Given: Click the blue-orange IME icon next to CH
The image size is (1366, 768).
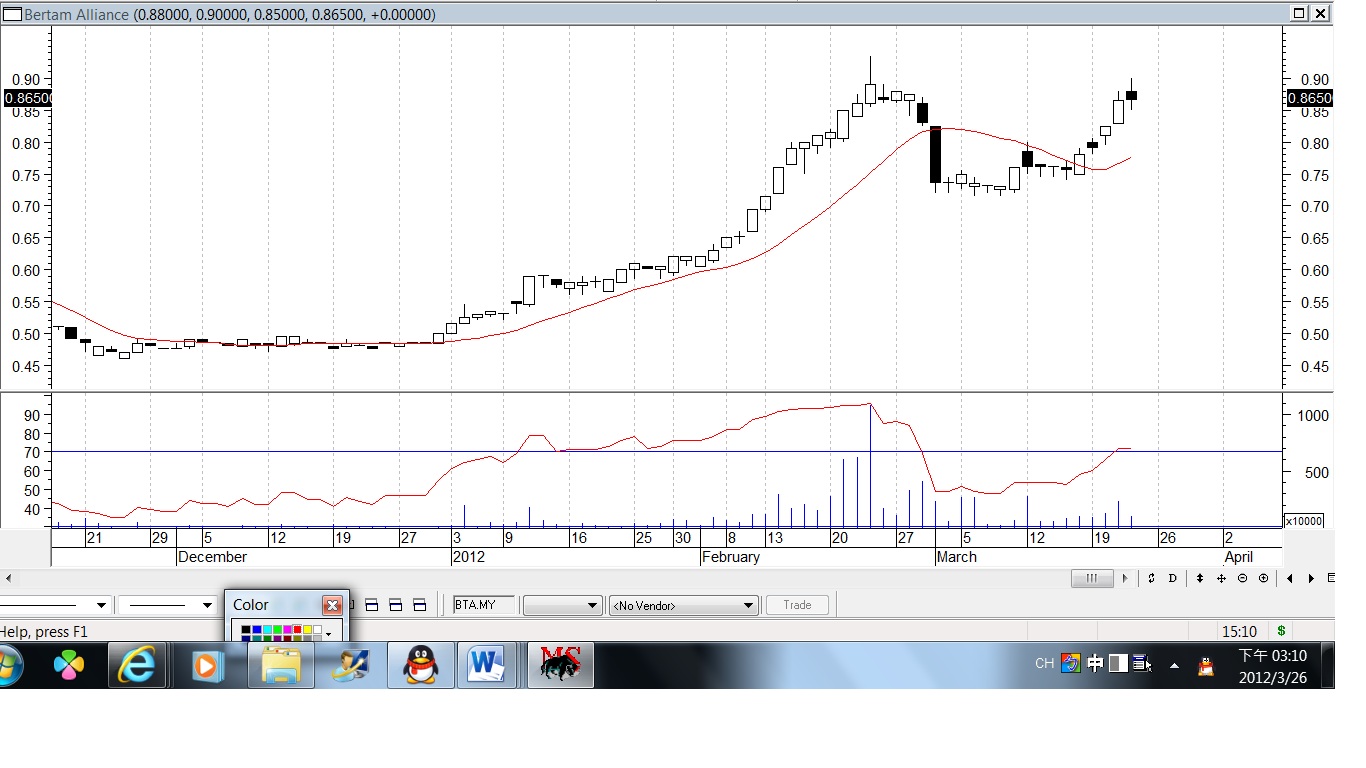Looking at the screenshot, I should click(x=1071, y=663).
